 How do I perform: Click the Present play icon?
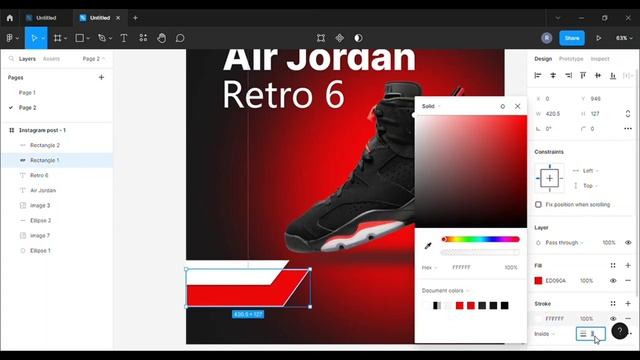(x=598, y=38)
